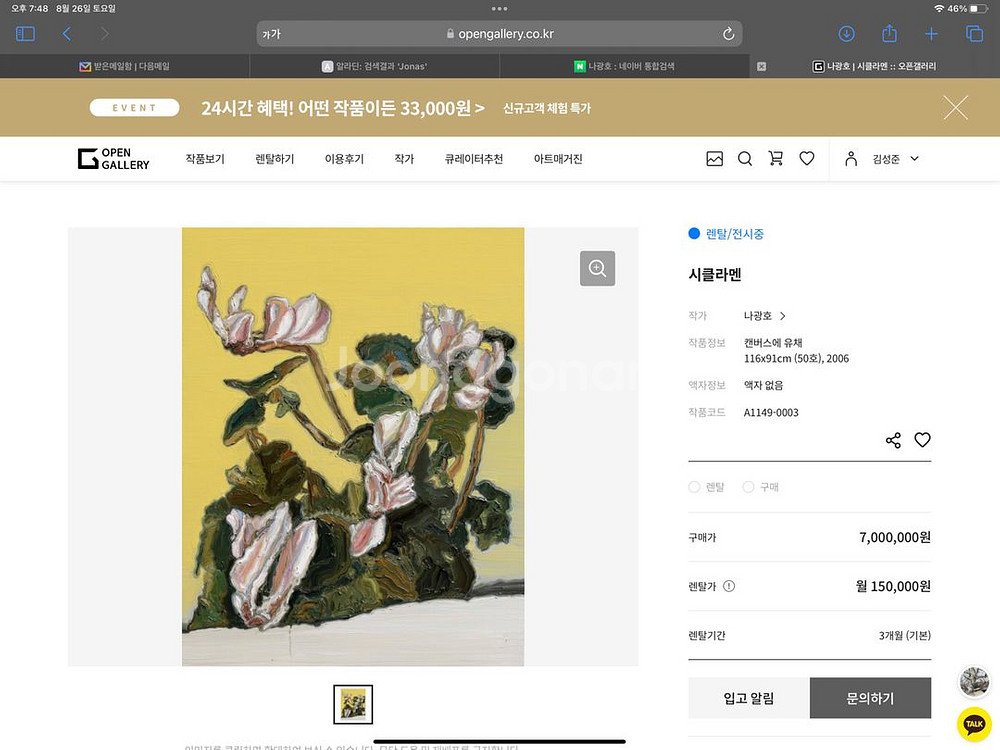Screen dimensions: 1000x750
Task: Add a new tab with plus icon
Action: coord(931,34)
